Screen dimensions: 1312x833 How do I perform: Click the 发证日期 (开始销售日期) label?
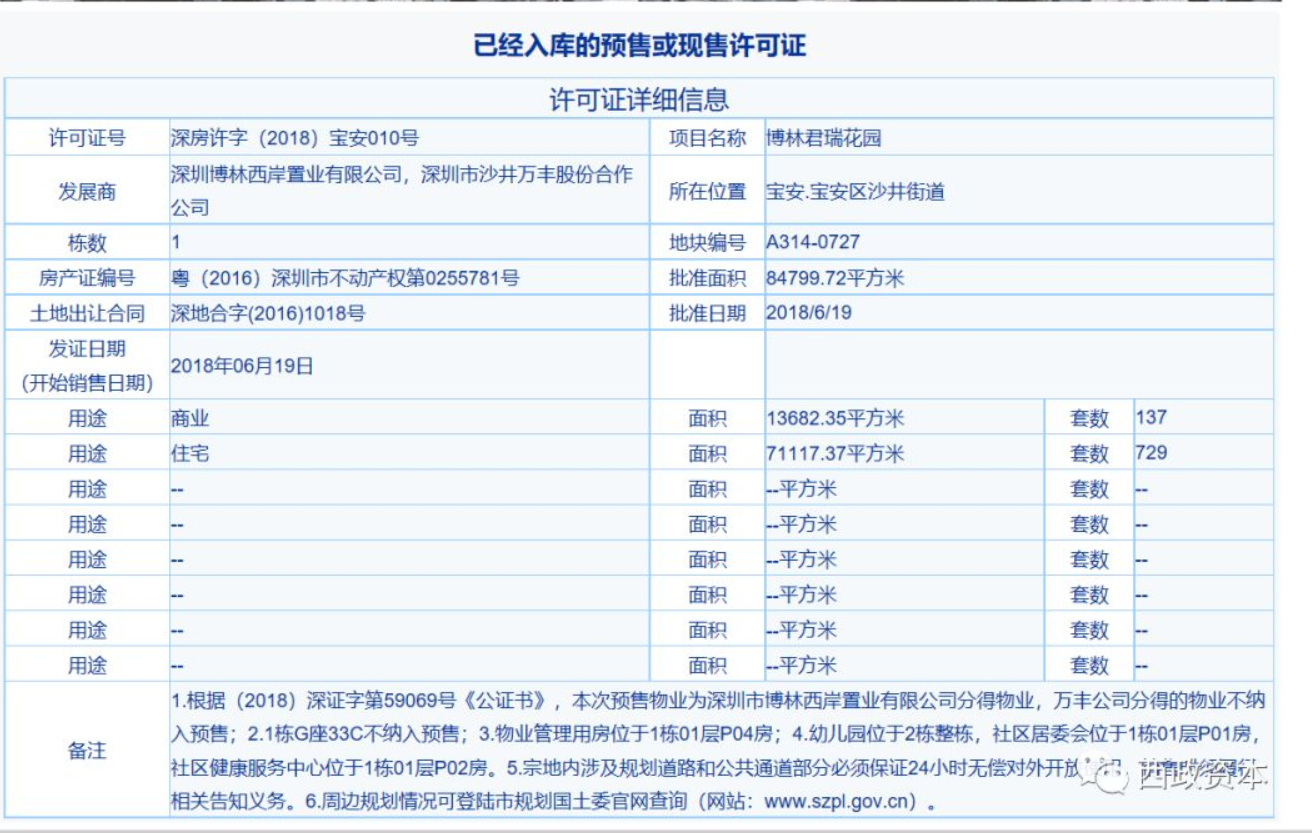(x=87, y=365)
